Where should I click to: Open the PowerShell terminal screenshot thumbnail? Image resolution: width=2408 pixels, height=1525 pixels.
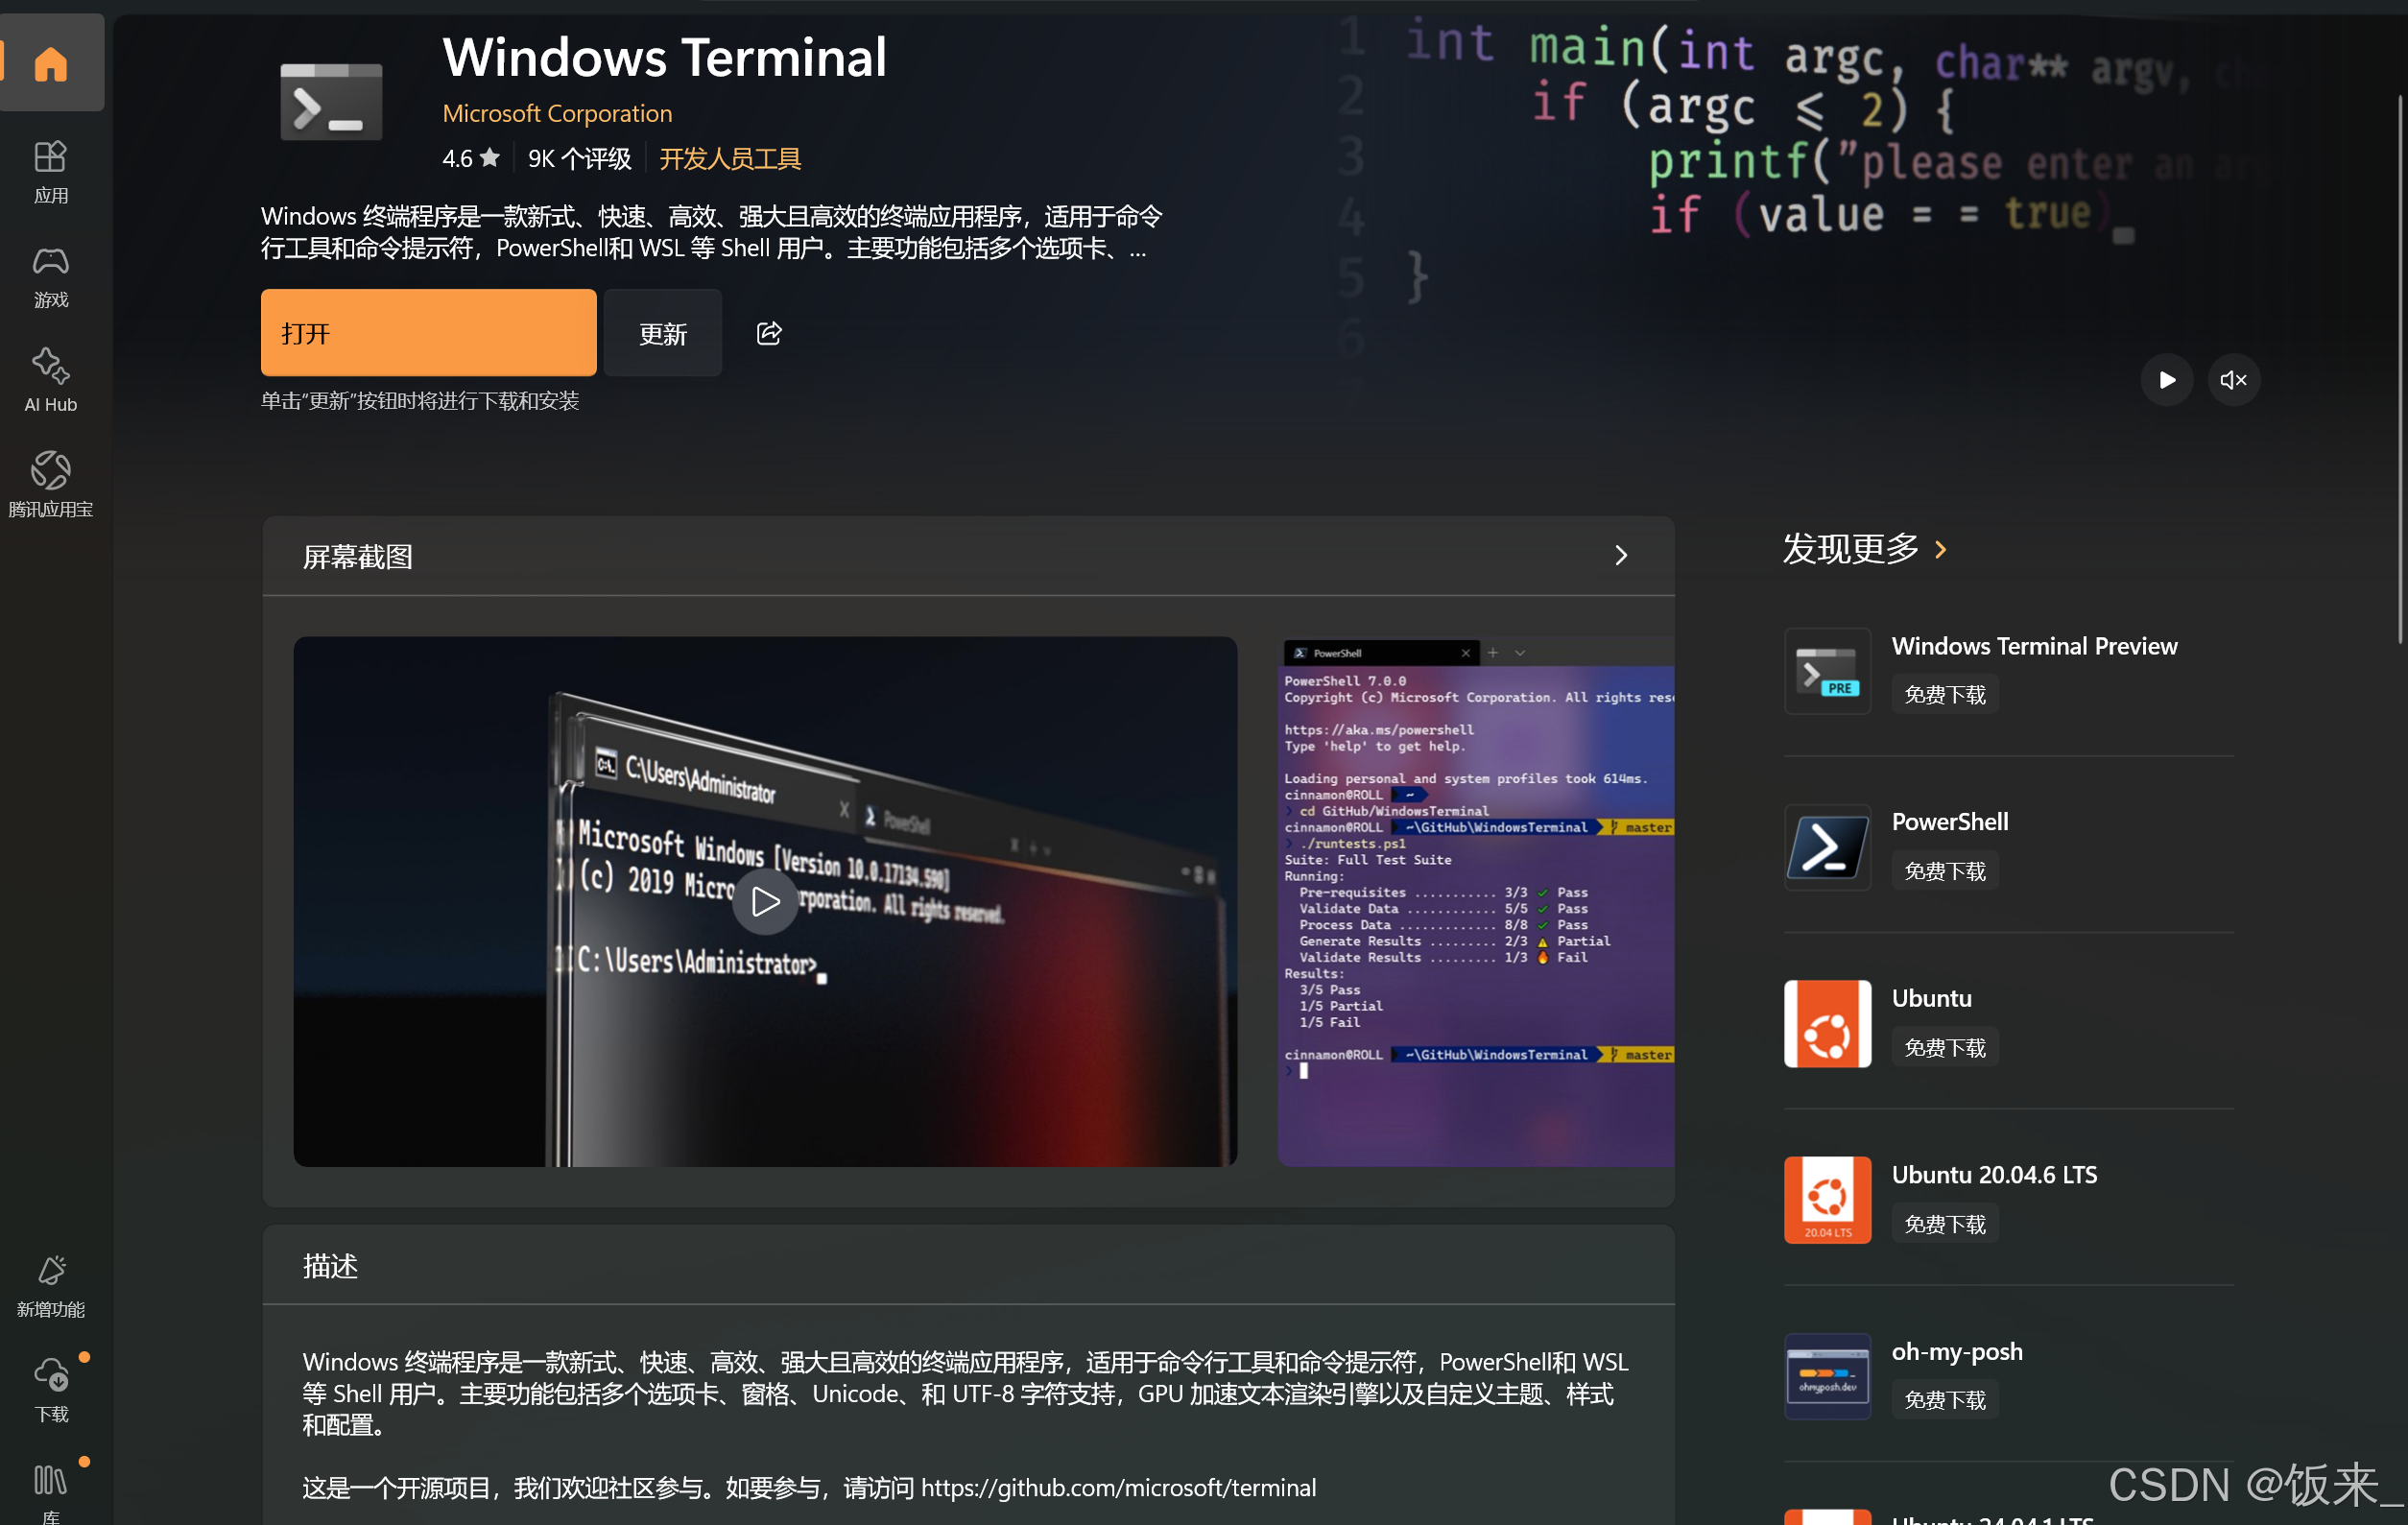click(1476, 902)
